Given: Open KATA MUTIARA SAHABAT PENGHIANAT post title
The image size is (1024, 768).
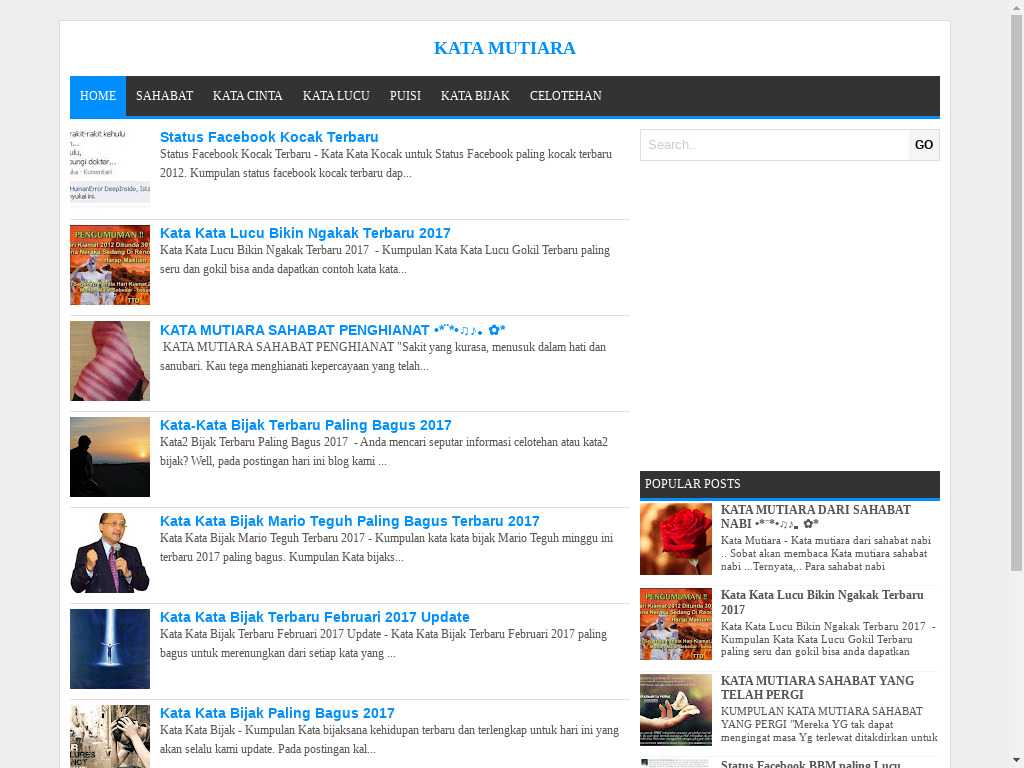Looking at the screenshot, I should 332,330.
